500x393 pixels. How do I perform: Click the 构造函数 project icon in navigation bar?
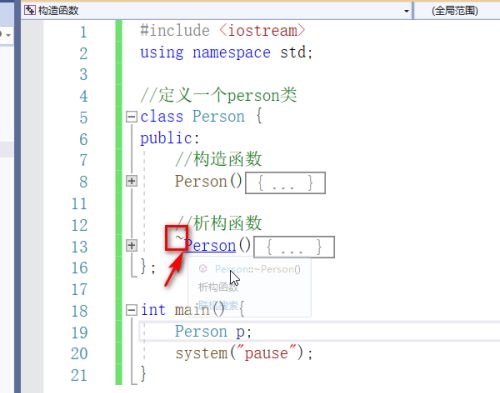(x=29, y=10)
